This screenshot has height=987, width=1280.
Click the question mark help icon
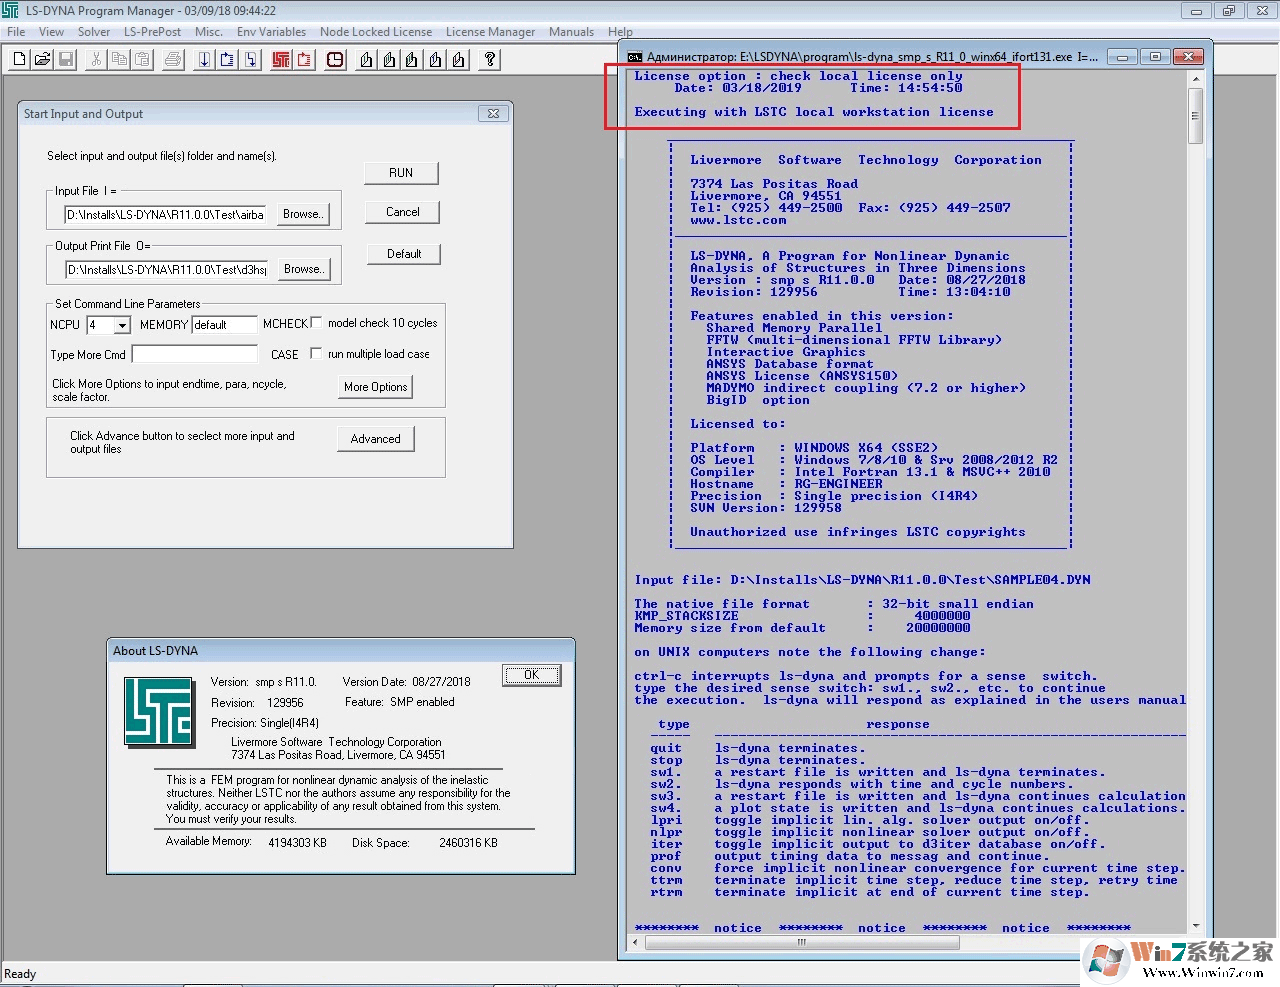click(x=490, y=60)
